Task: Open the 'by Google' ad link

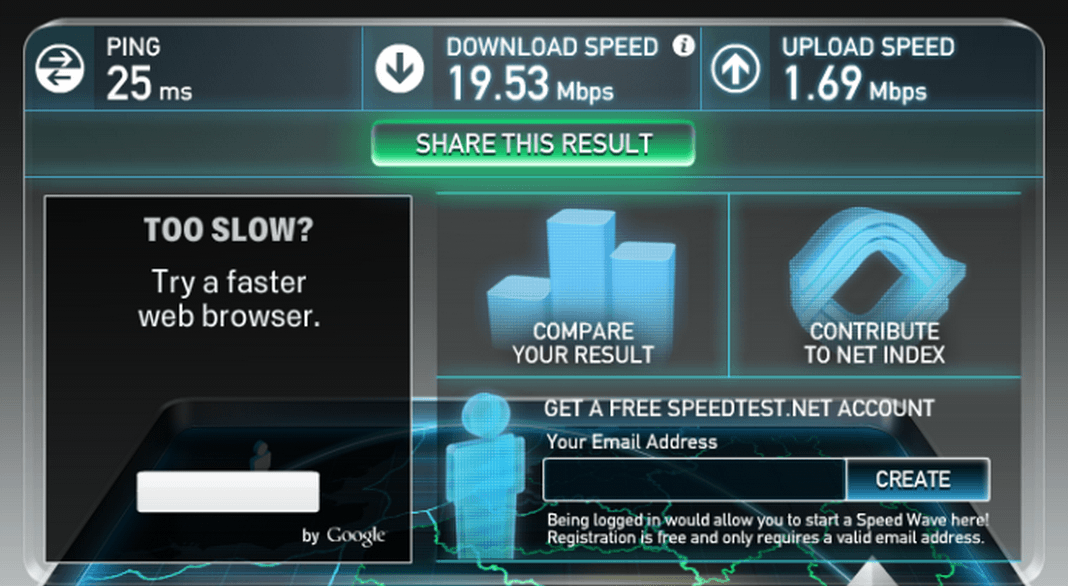Action: (344, 536)
